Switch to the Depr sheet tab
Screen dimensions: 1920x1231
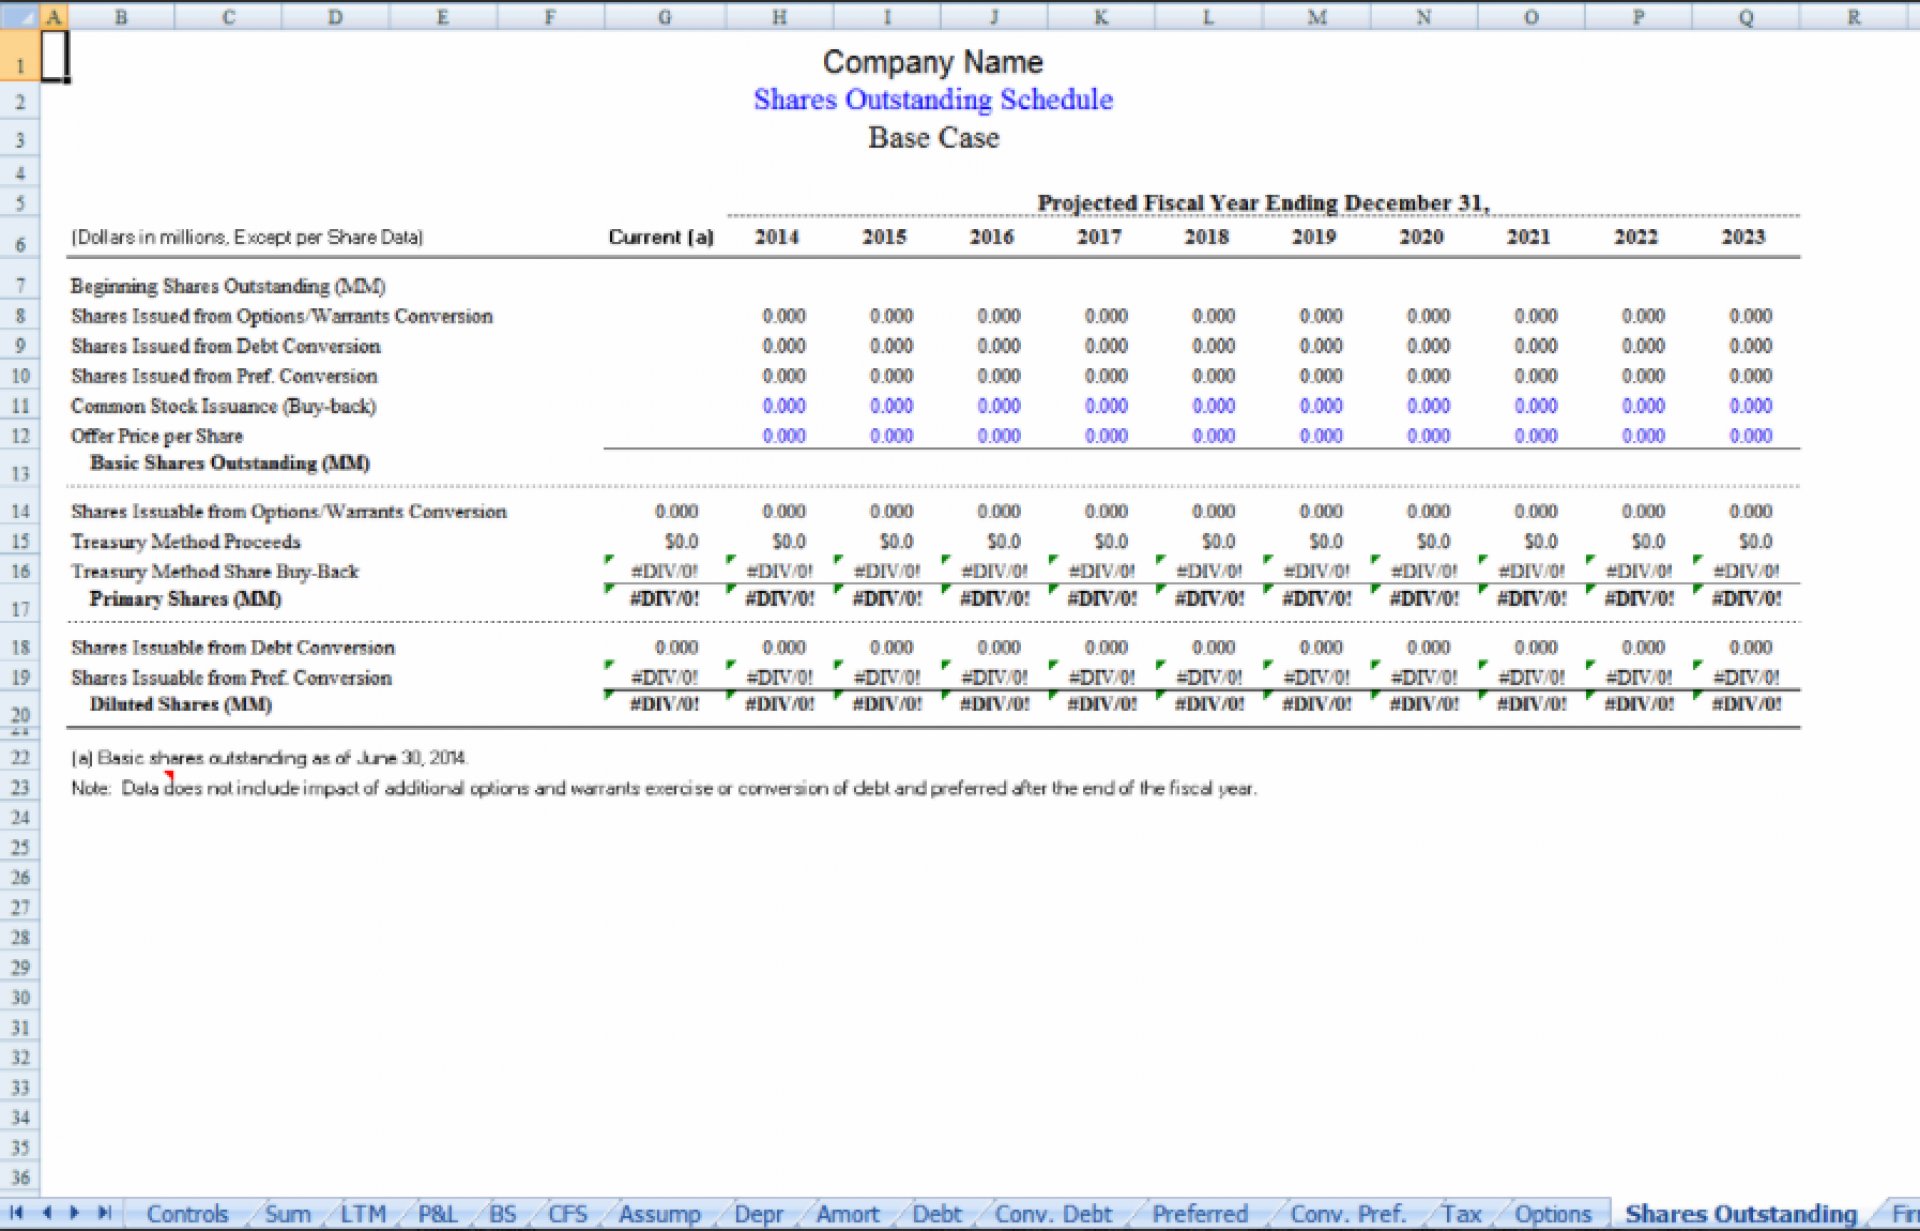click(x=758, y=1214)
